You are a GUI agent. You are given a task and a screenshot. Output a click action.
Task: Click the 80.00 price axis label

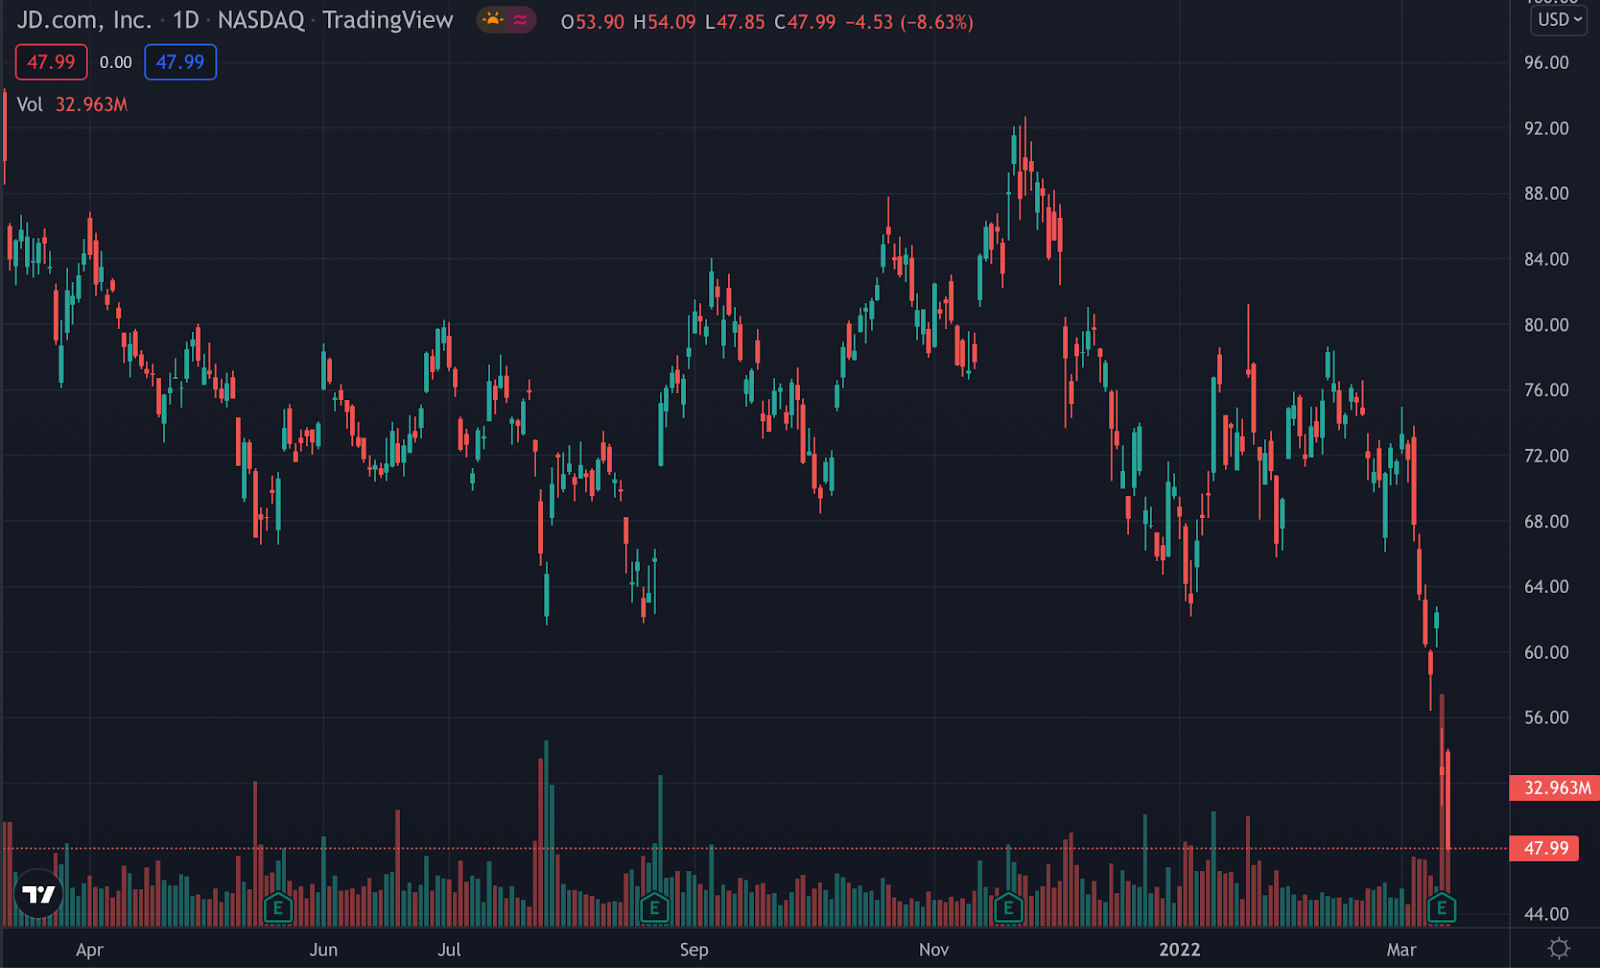coord(1546,325)
